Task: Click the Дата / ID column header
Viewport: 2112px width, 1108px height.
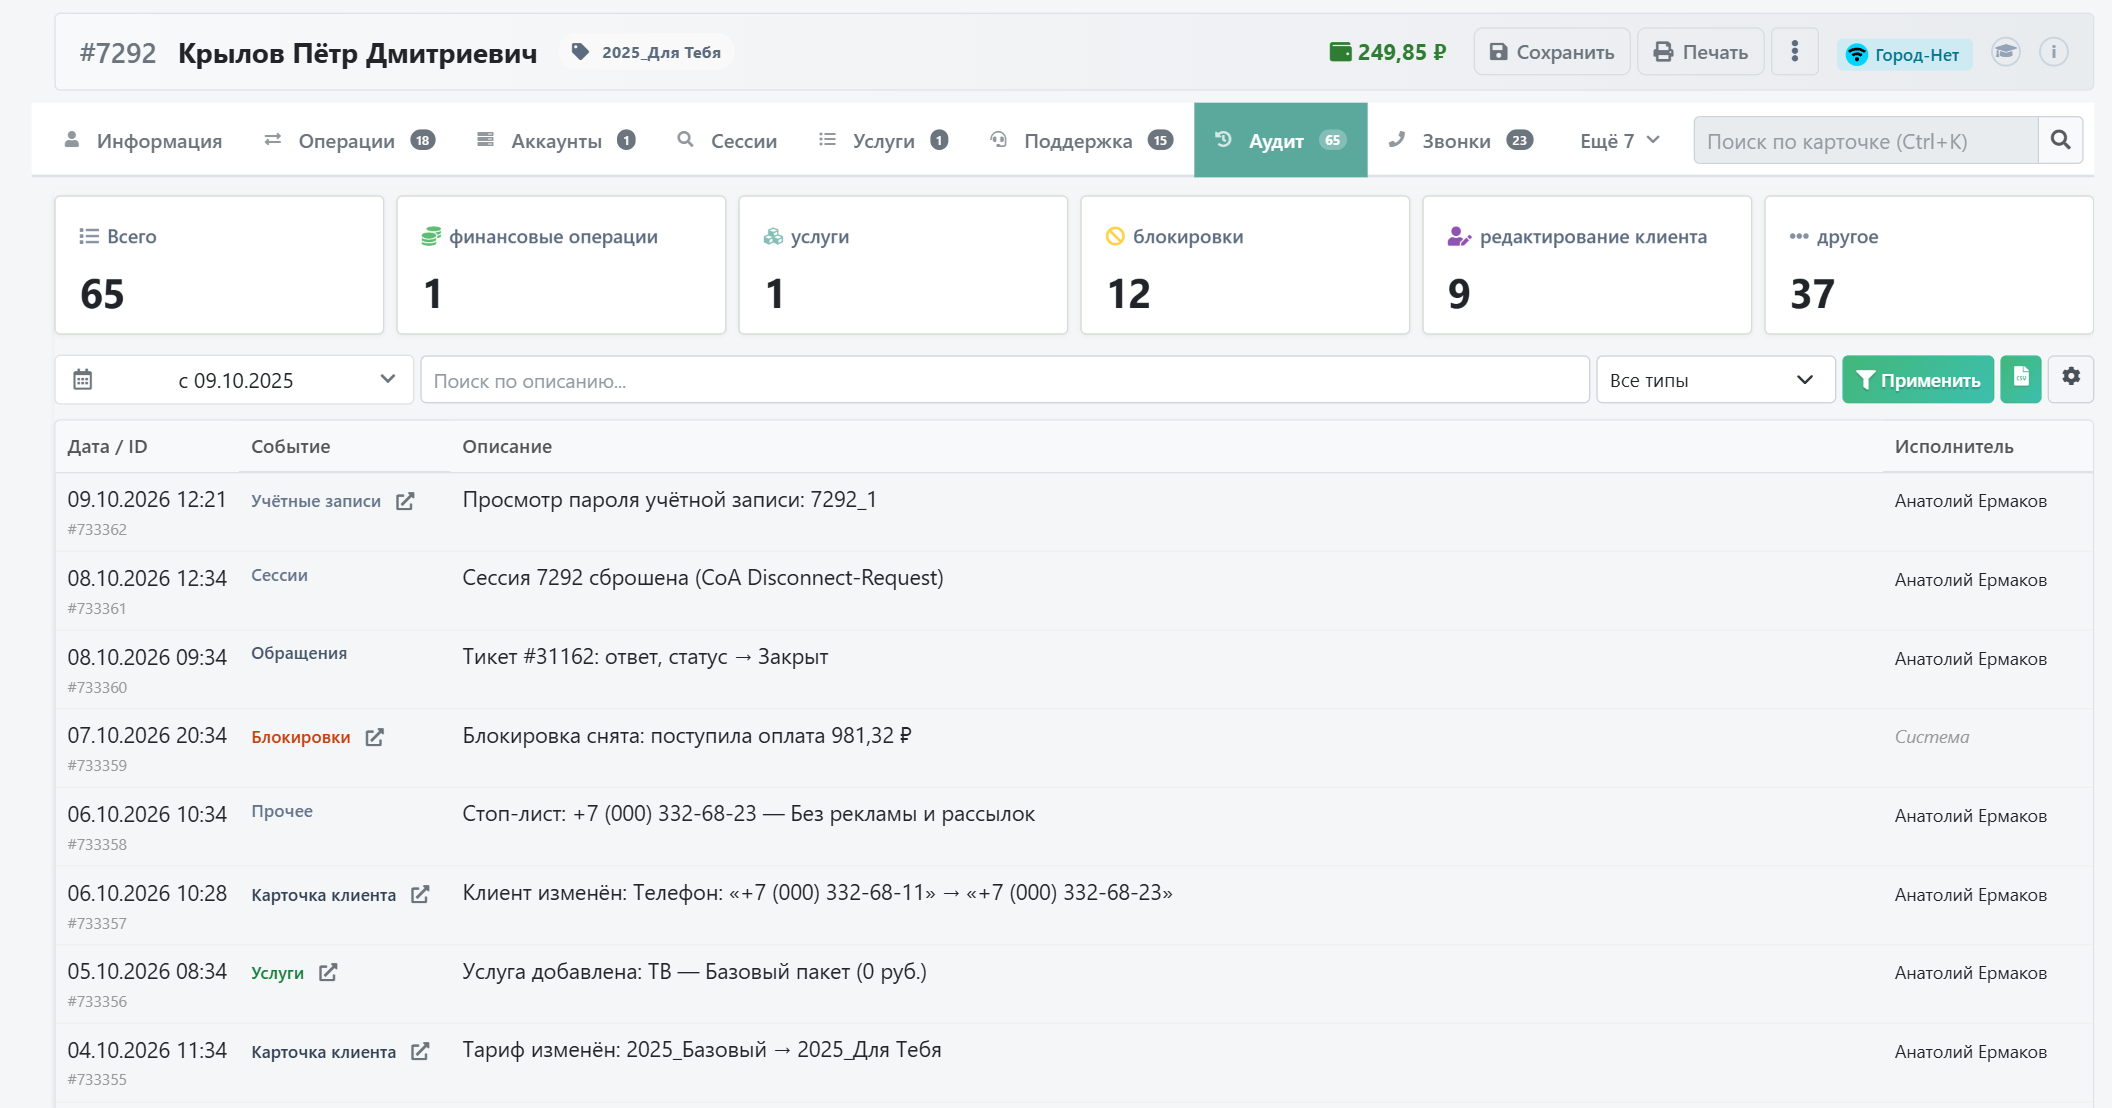Action: (x=107, y=447)
